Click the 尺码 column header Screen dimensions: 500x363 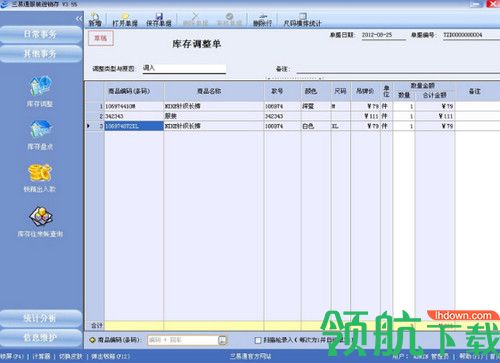[340, 91]
